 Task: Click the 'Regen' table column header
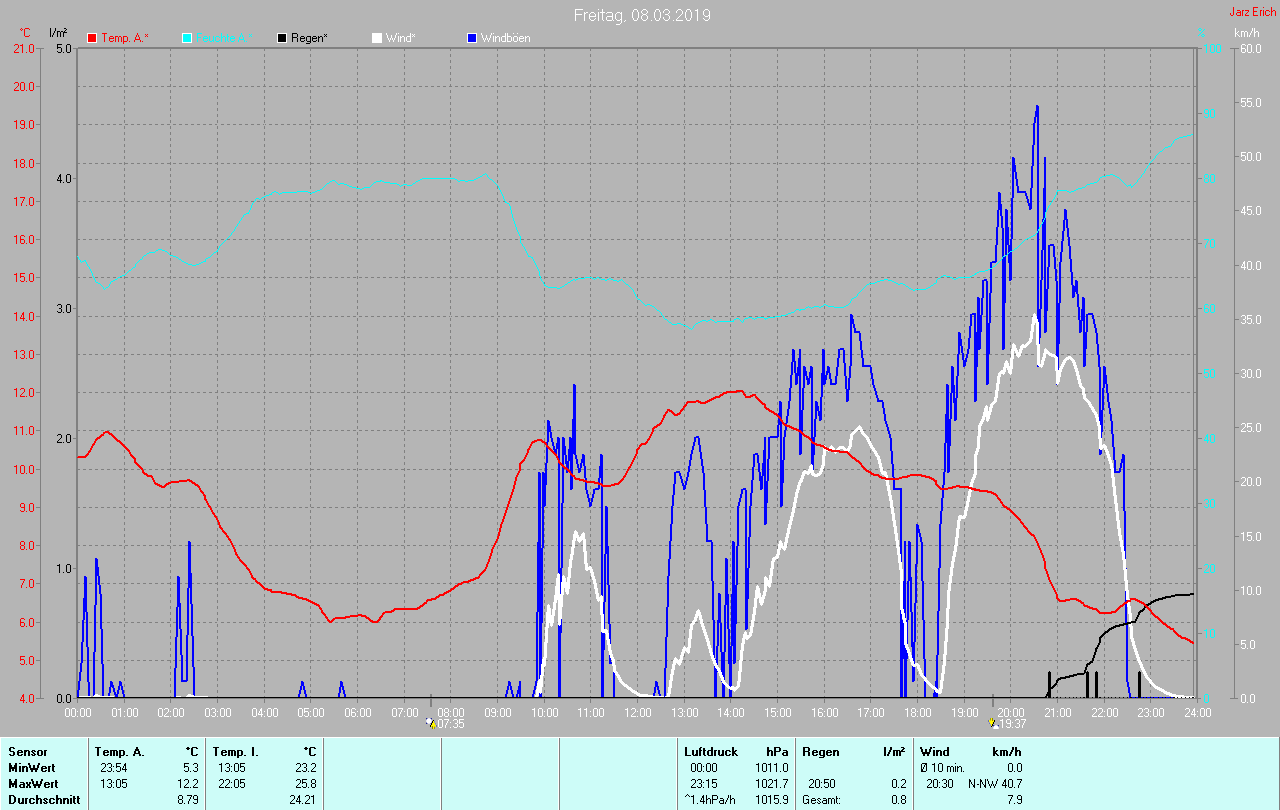[x=820, y=752]
